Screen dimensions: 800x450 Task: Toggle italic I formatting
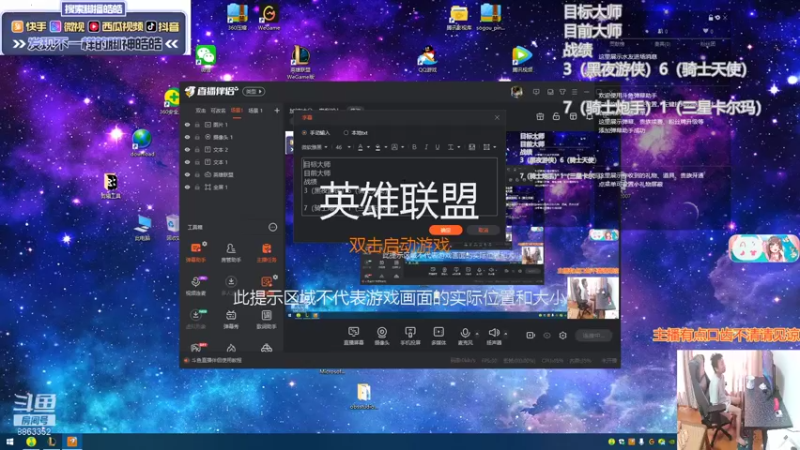tap(426, 147)
